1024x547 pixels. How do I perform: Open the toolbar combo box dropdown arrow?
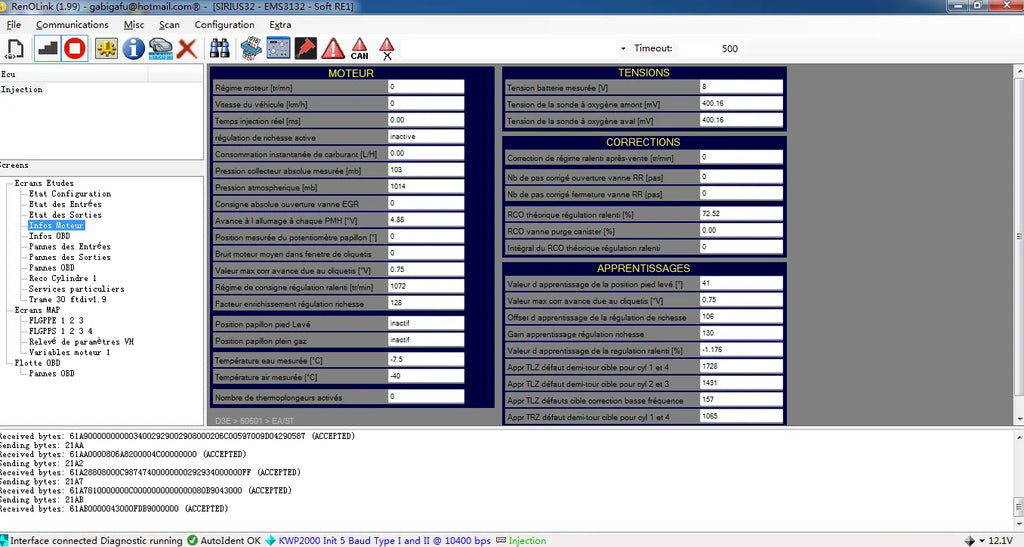pos(623,48)
